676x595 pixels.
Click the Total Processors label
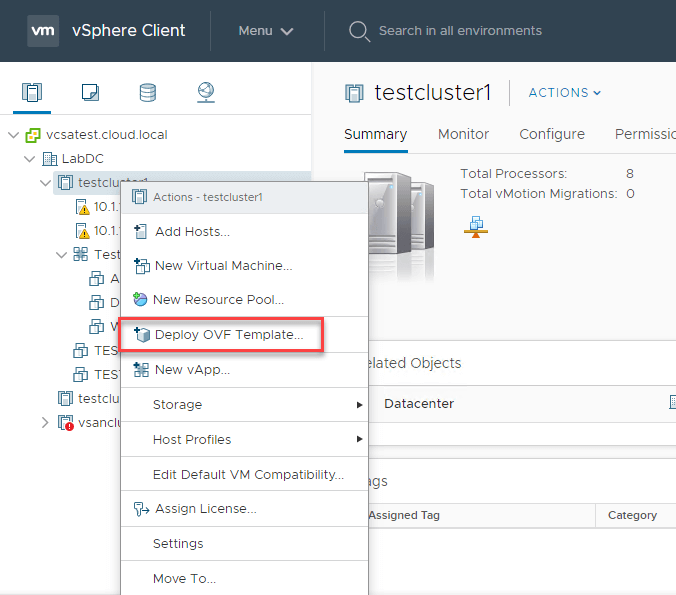[513, 174]
